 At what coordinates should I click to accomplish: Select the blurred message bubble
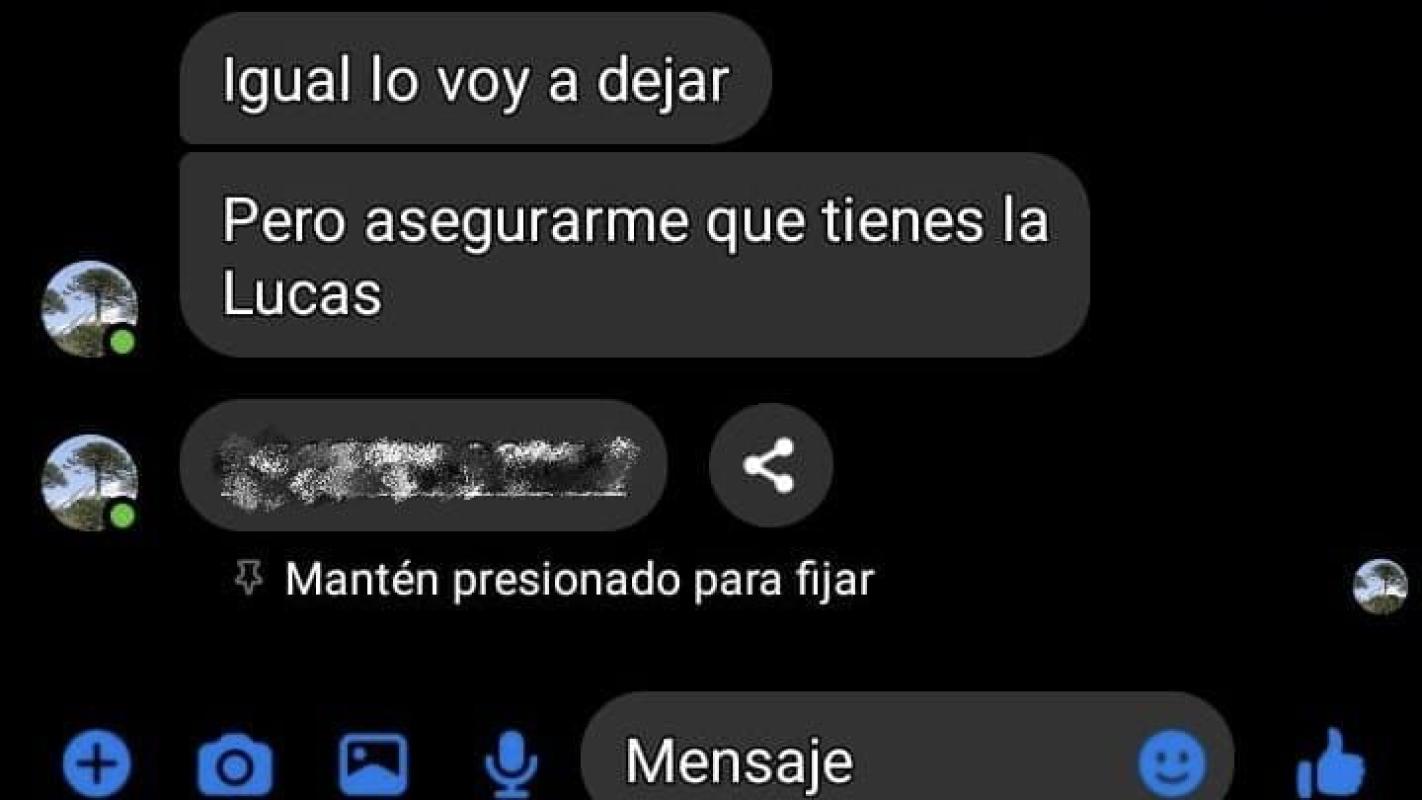423,465
